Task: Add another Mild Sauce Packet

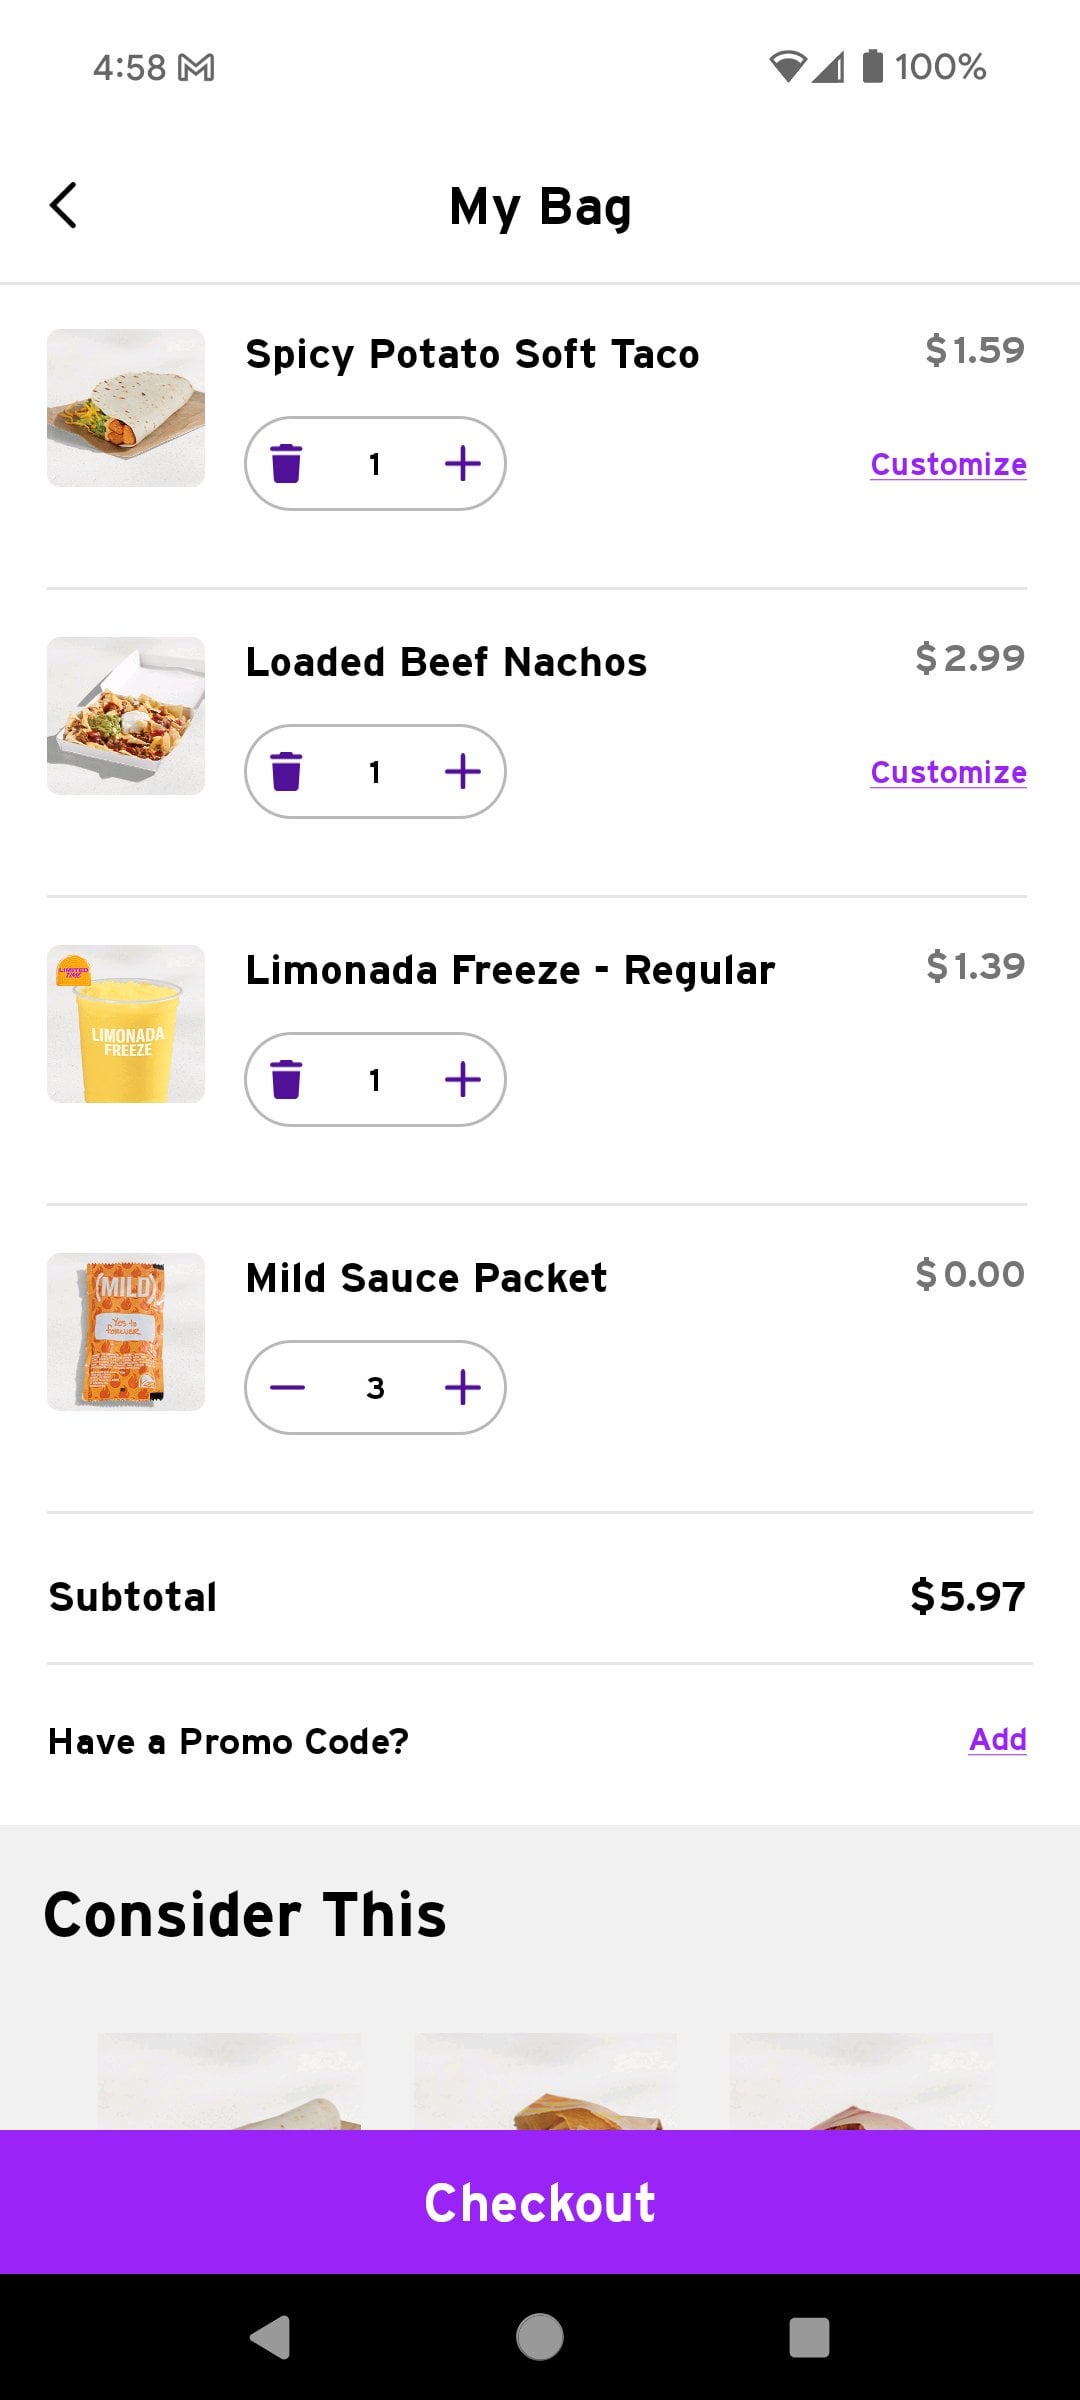Action: pyautogui.click(x=463, y=1388)
